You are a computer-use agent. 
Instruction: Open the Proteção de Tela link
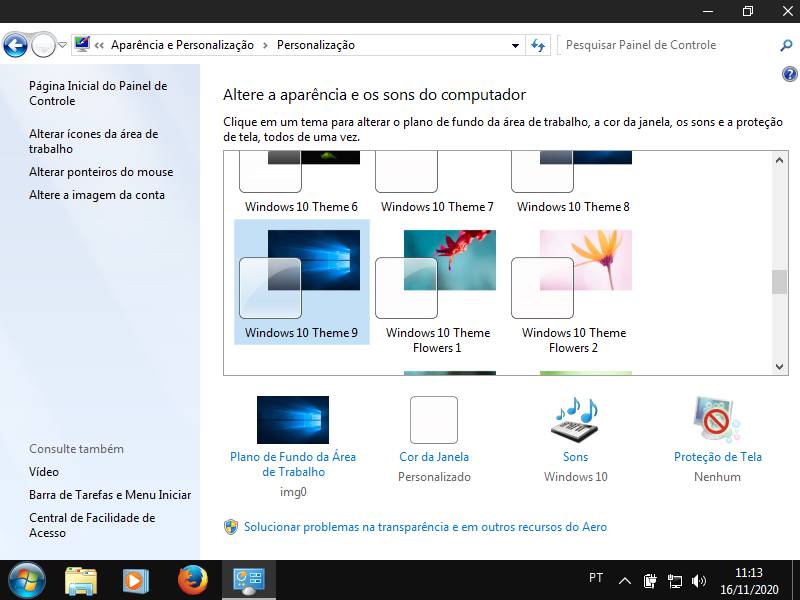717,457
